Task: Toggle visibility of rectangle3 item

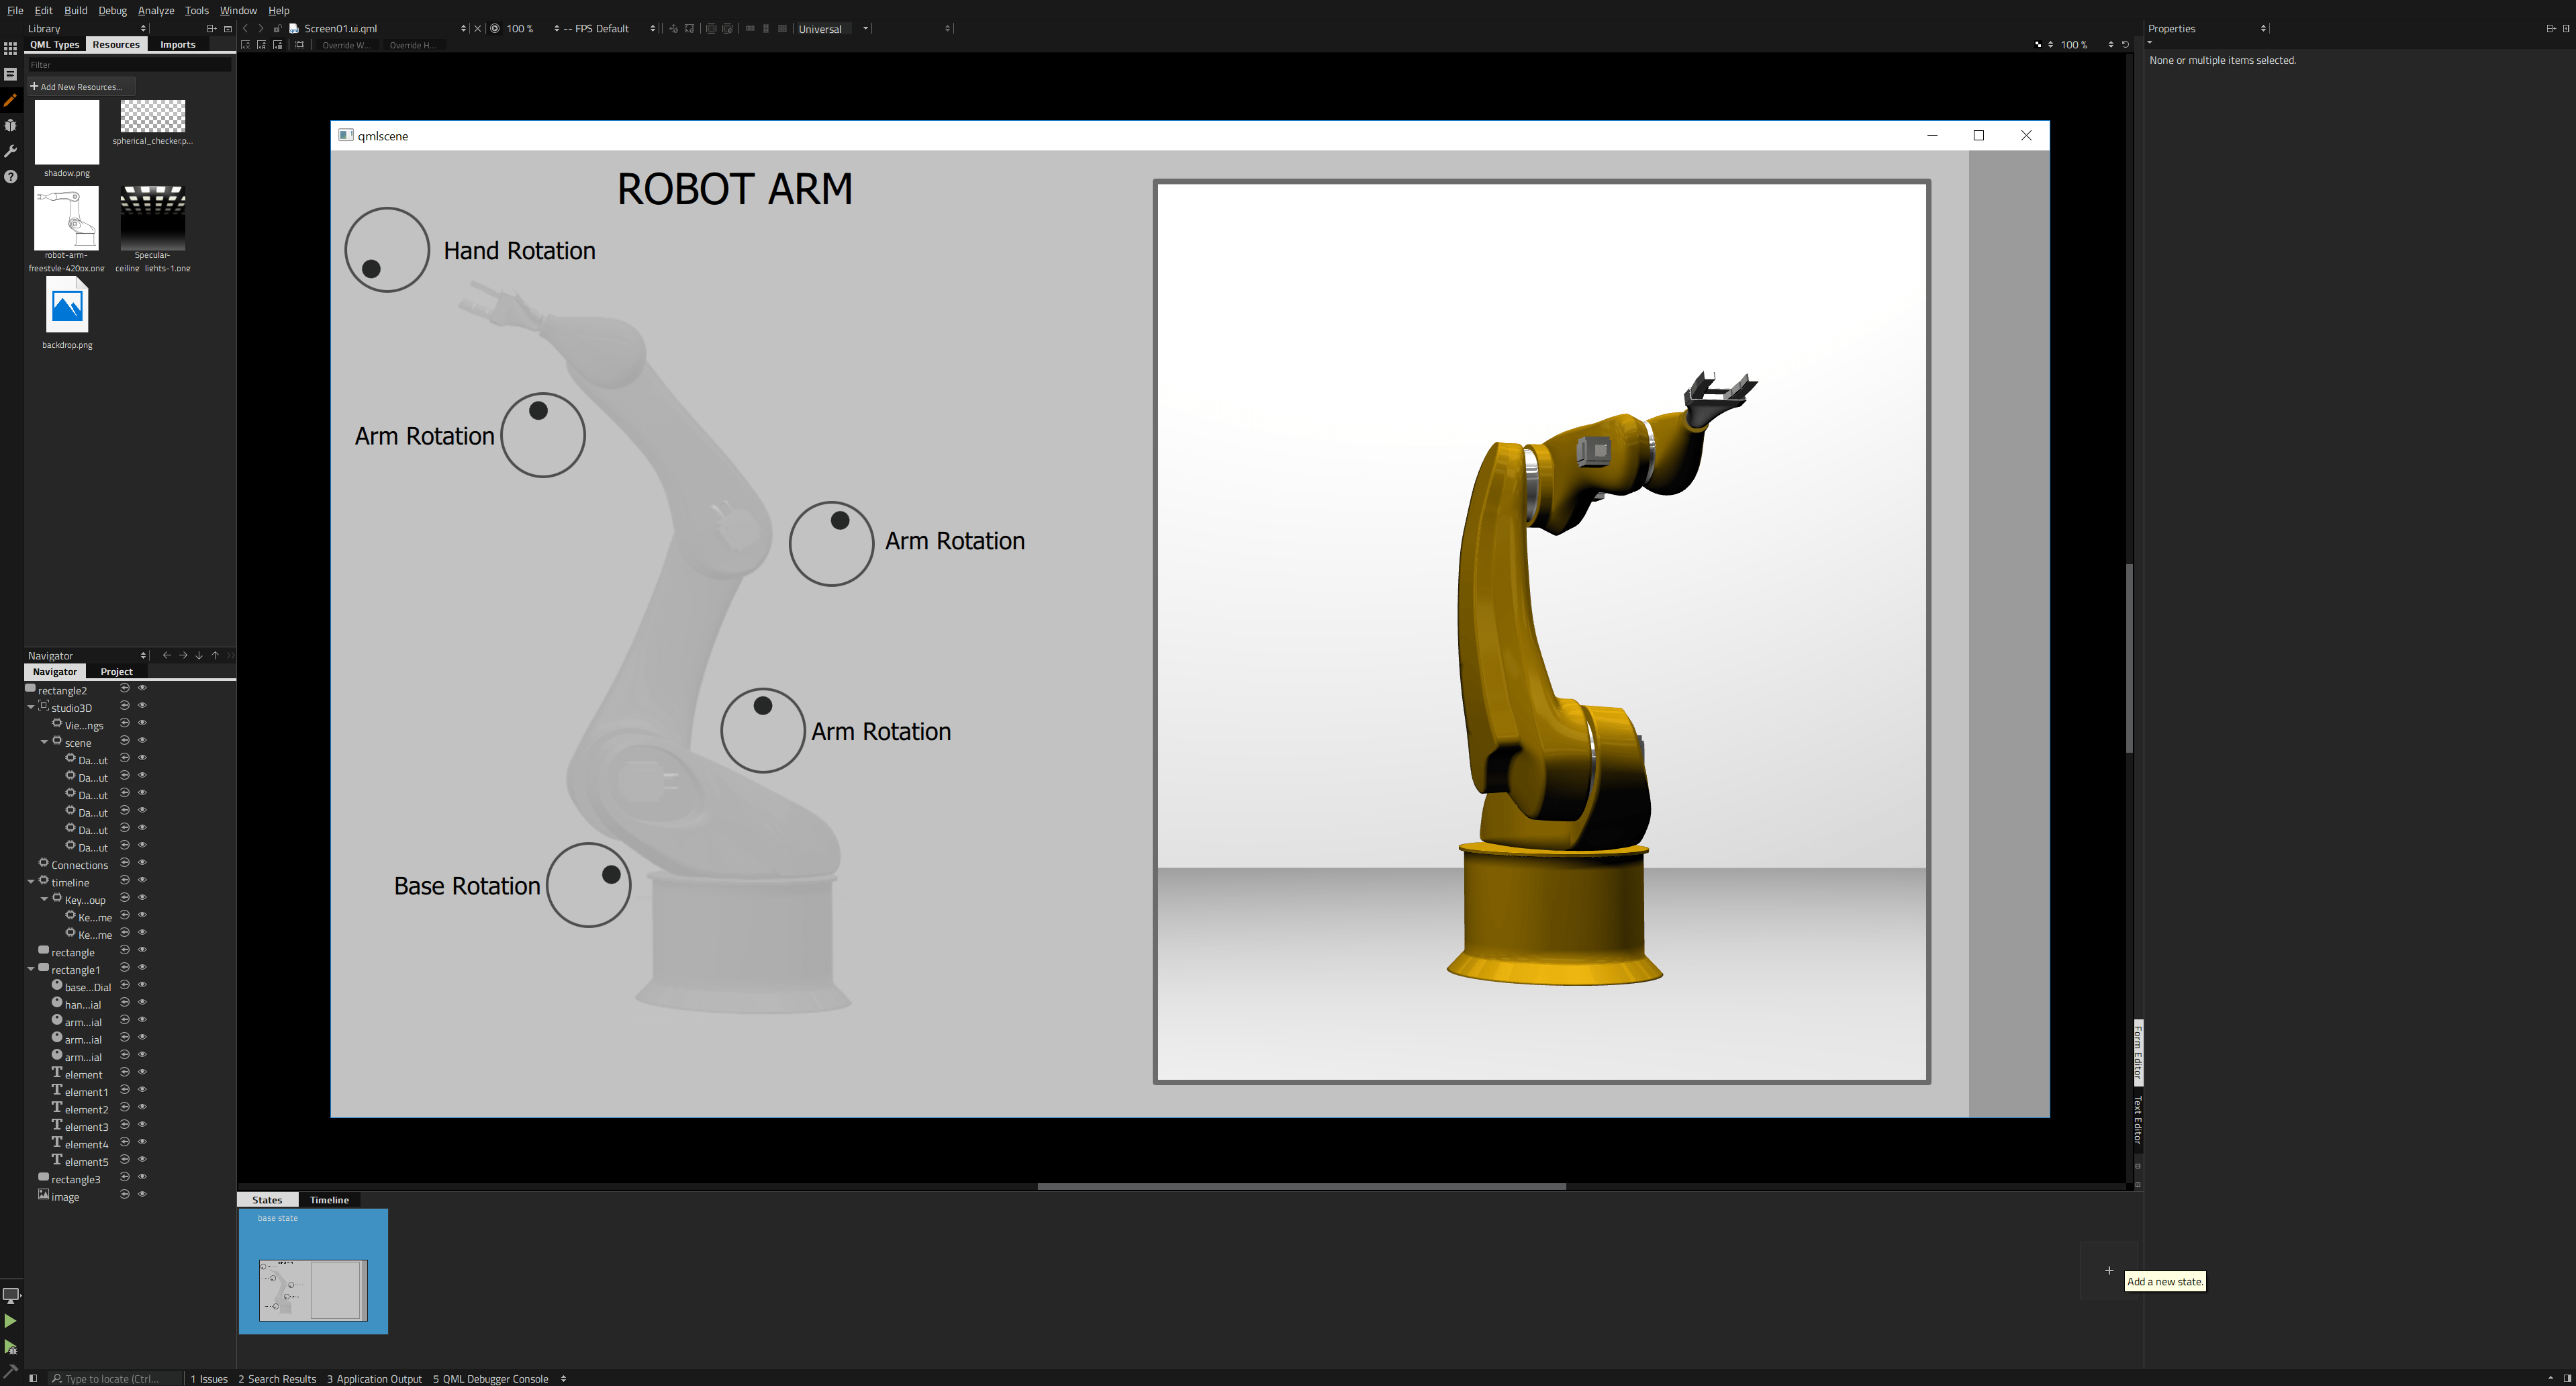Action: [142, 1177]
